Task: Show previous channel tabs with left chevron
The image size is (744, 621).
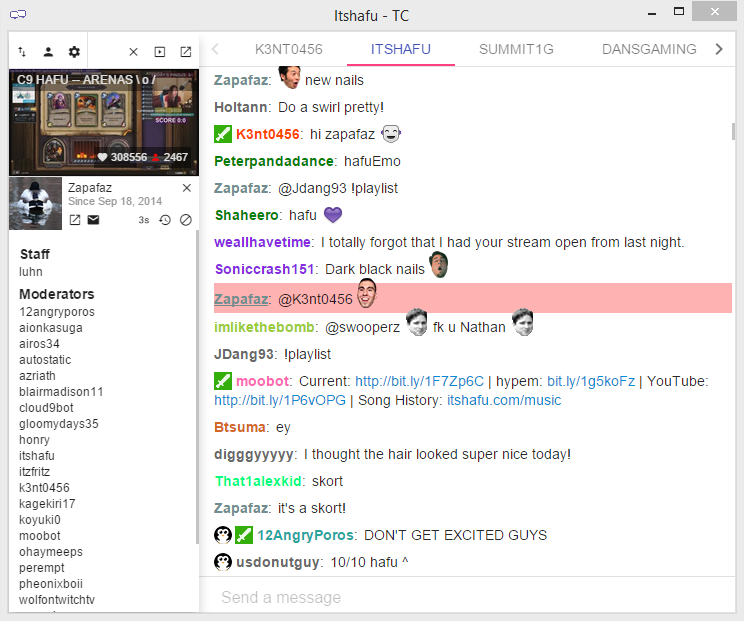Action: click(215, 49)
